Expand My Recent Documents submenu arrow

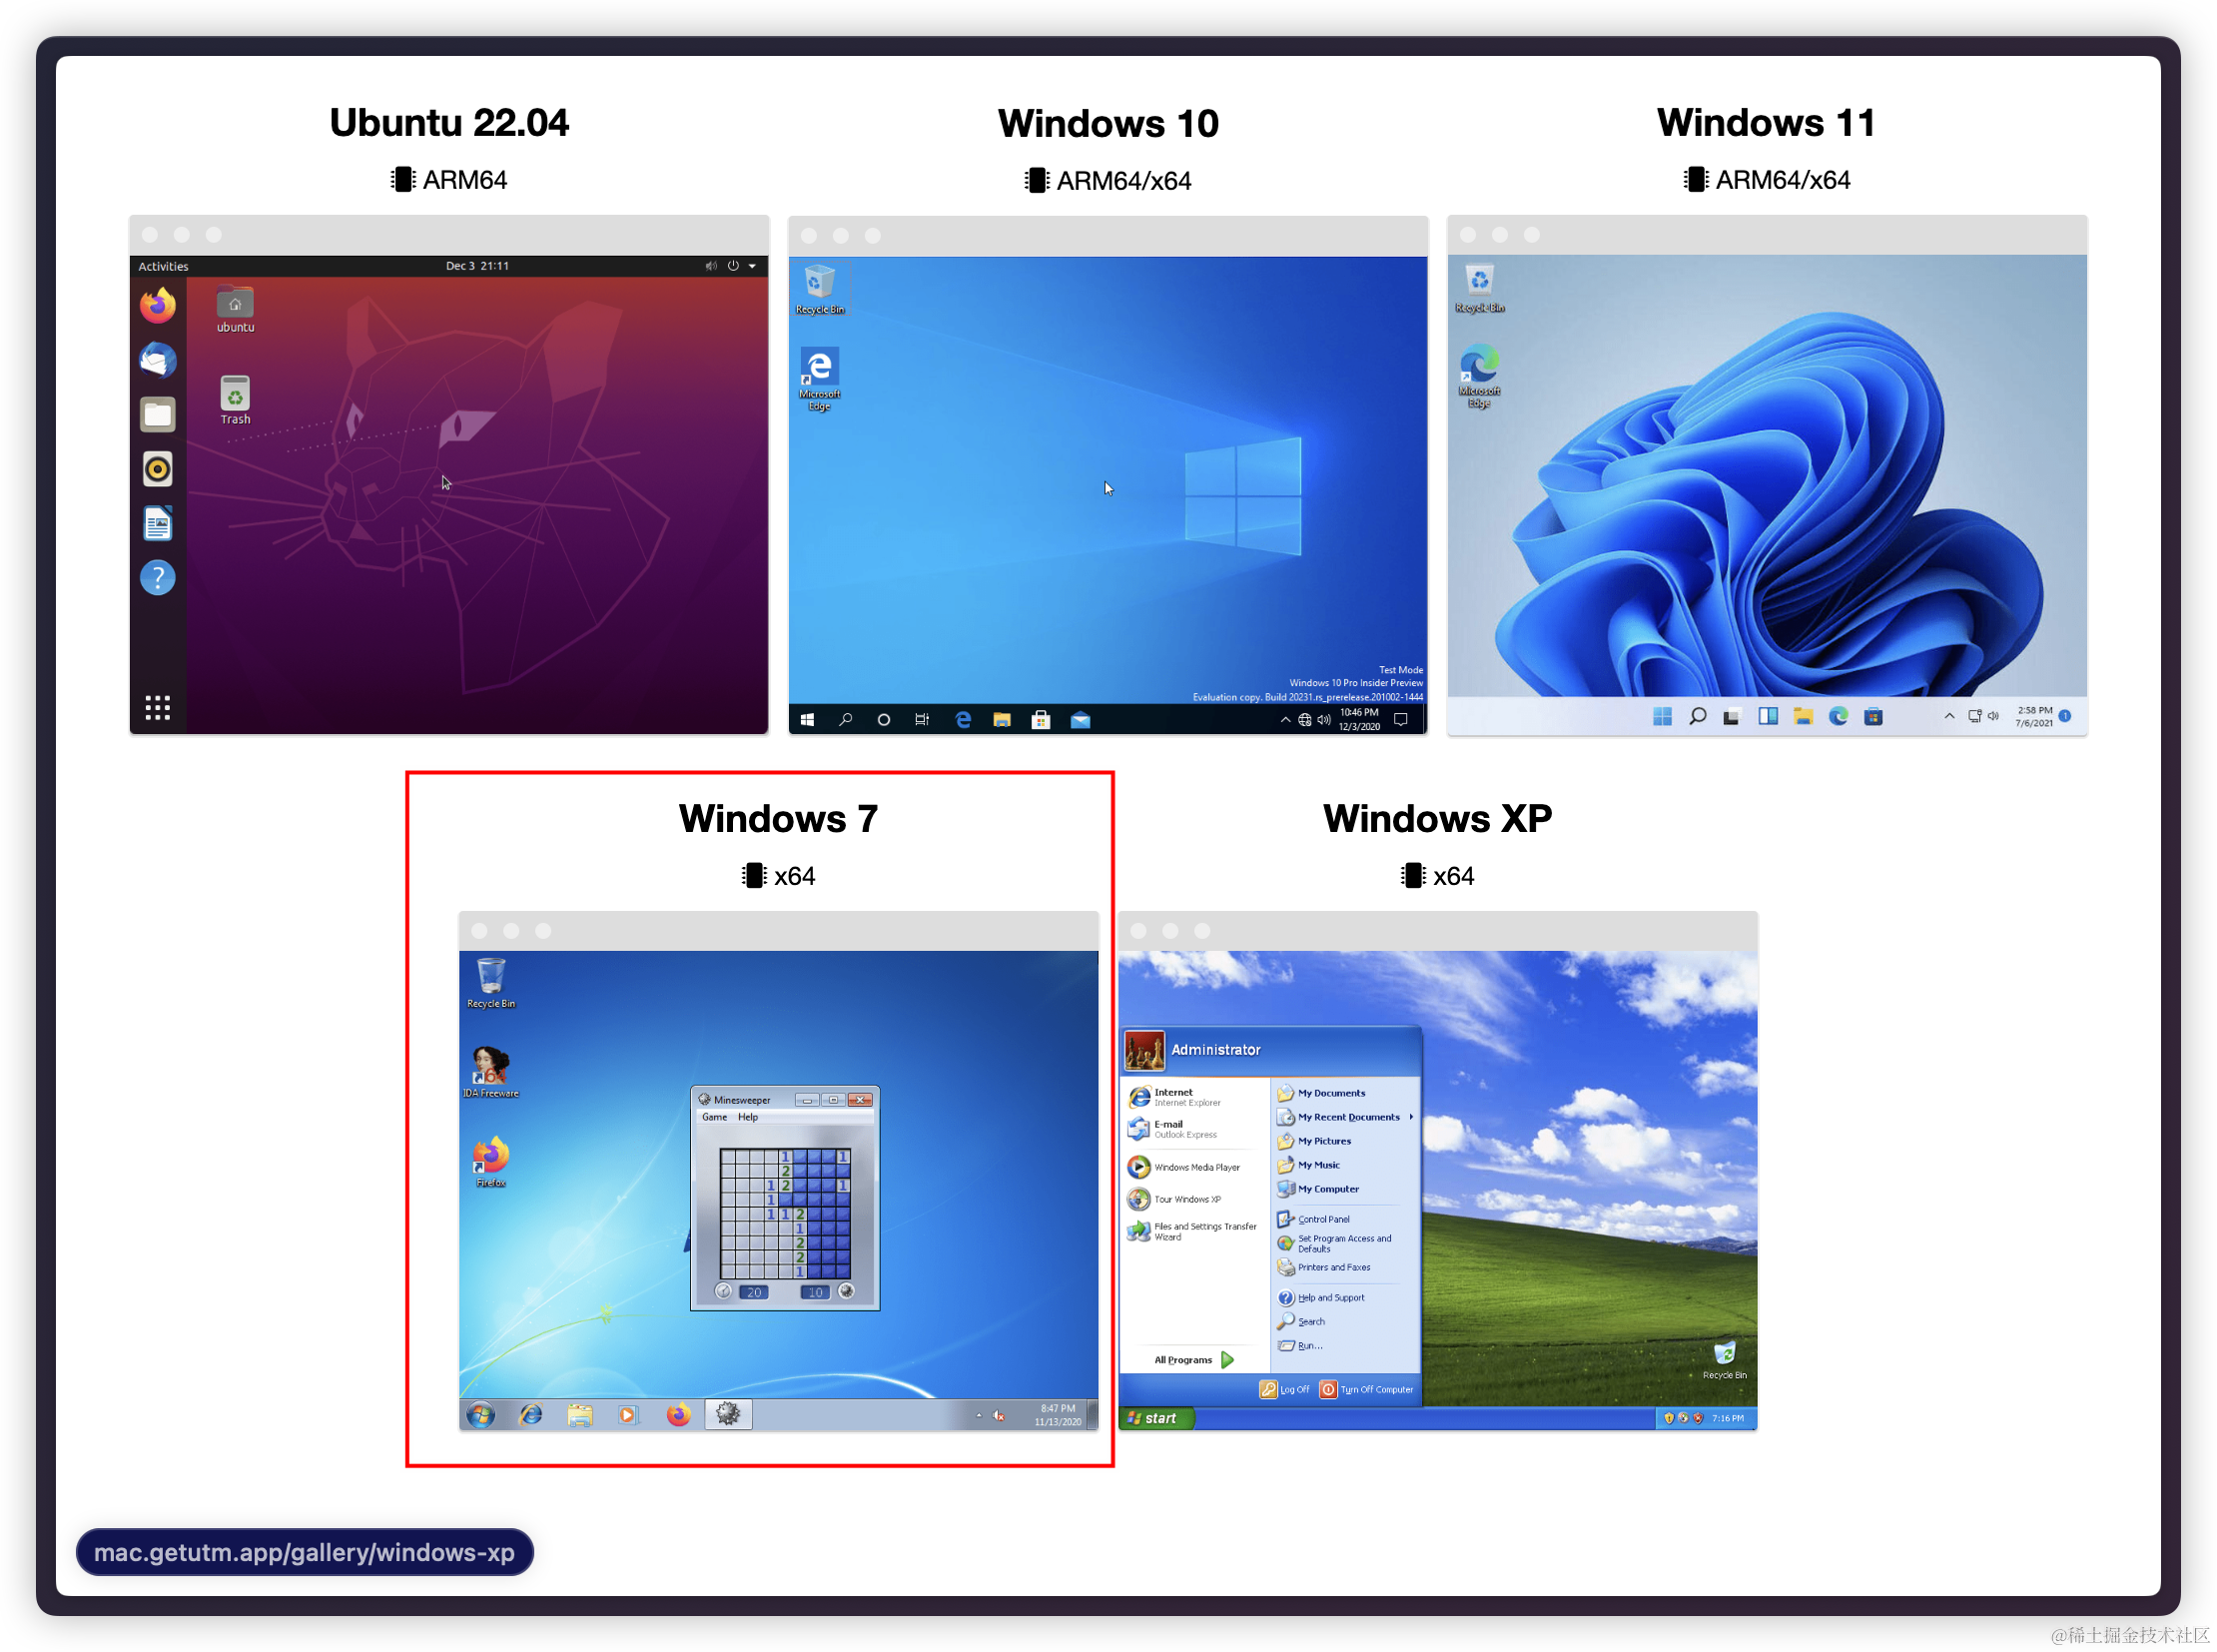point(1411,1117)
